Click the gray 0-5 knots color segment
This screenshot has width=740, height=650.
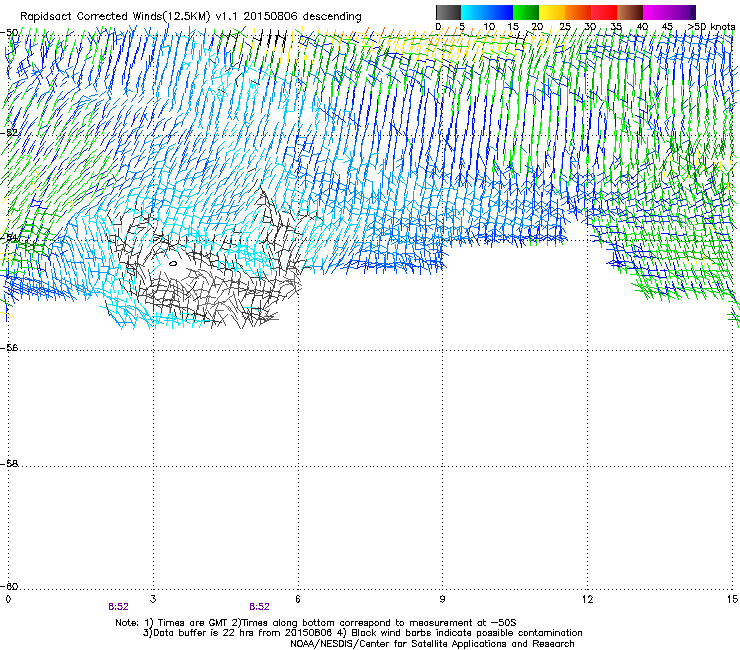click(x=448, y=12)
